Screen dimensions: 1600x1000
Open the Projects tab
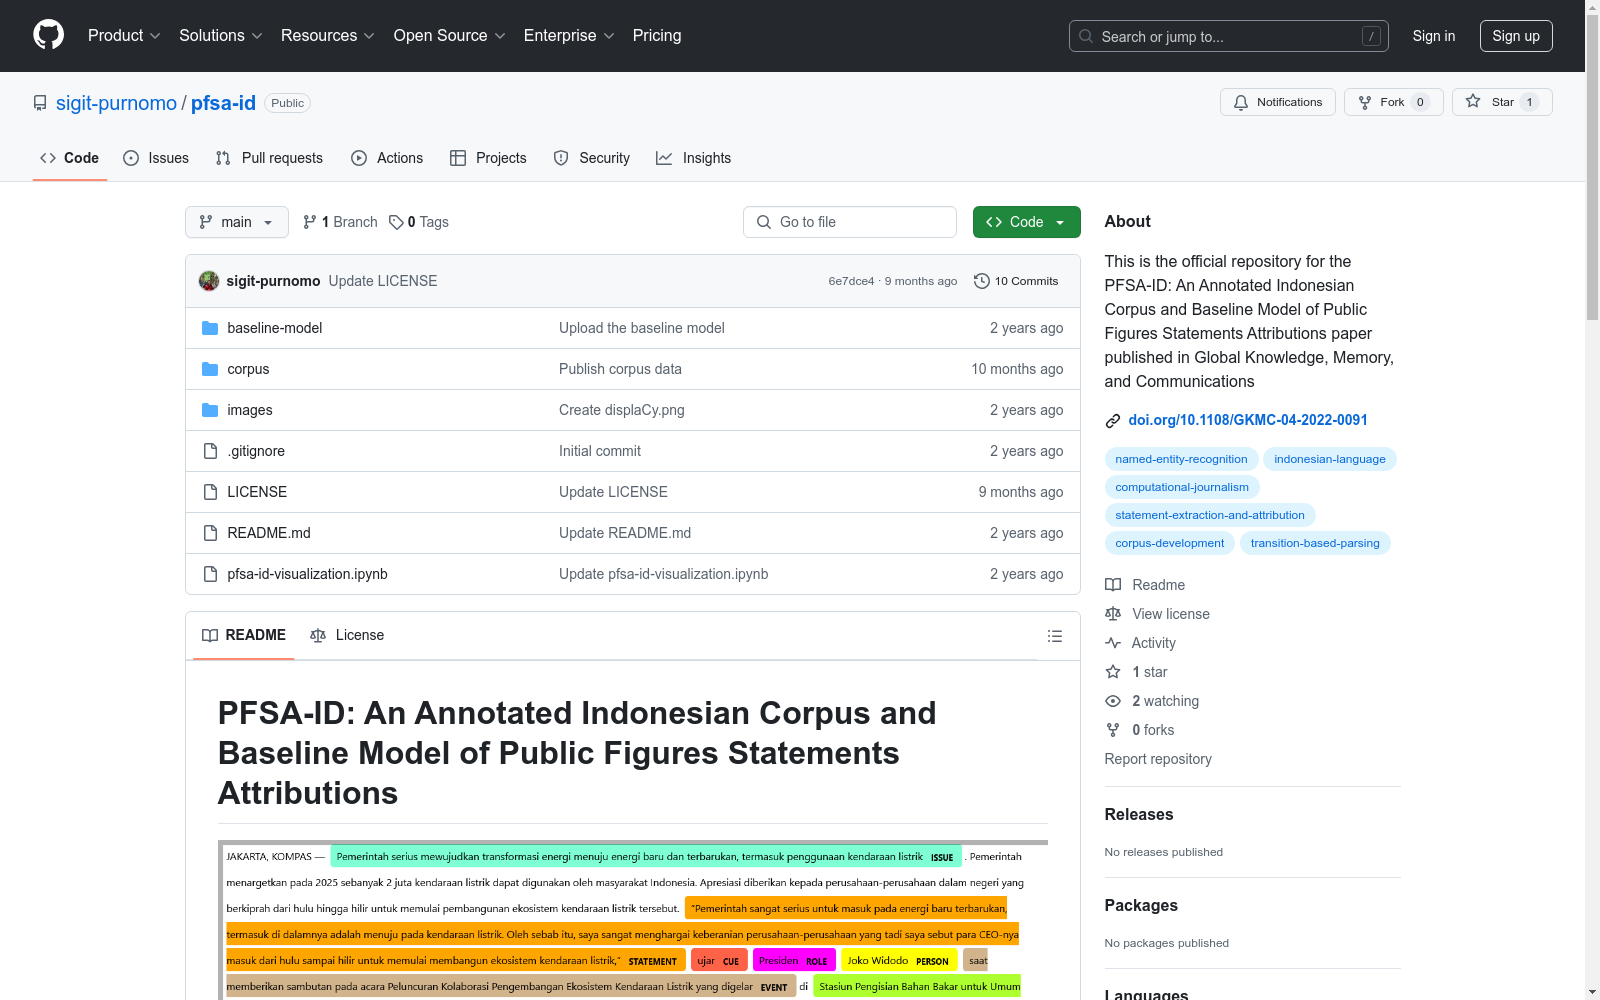click(x=488, y=158)
